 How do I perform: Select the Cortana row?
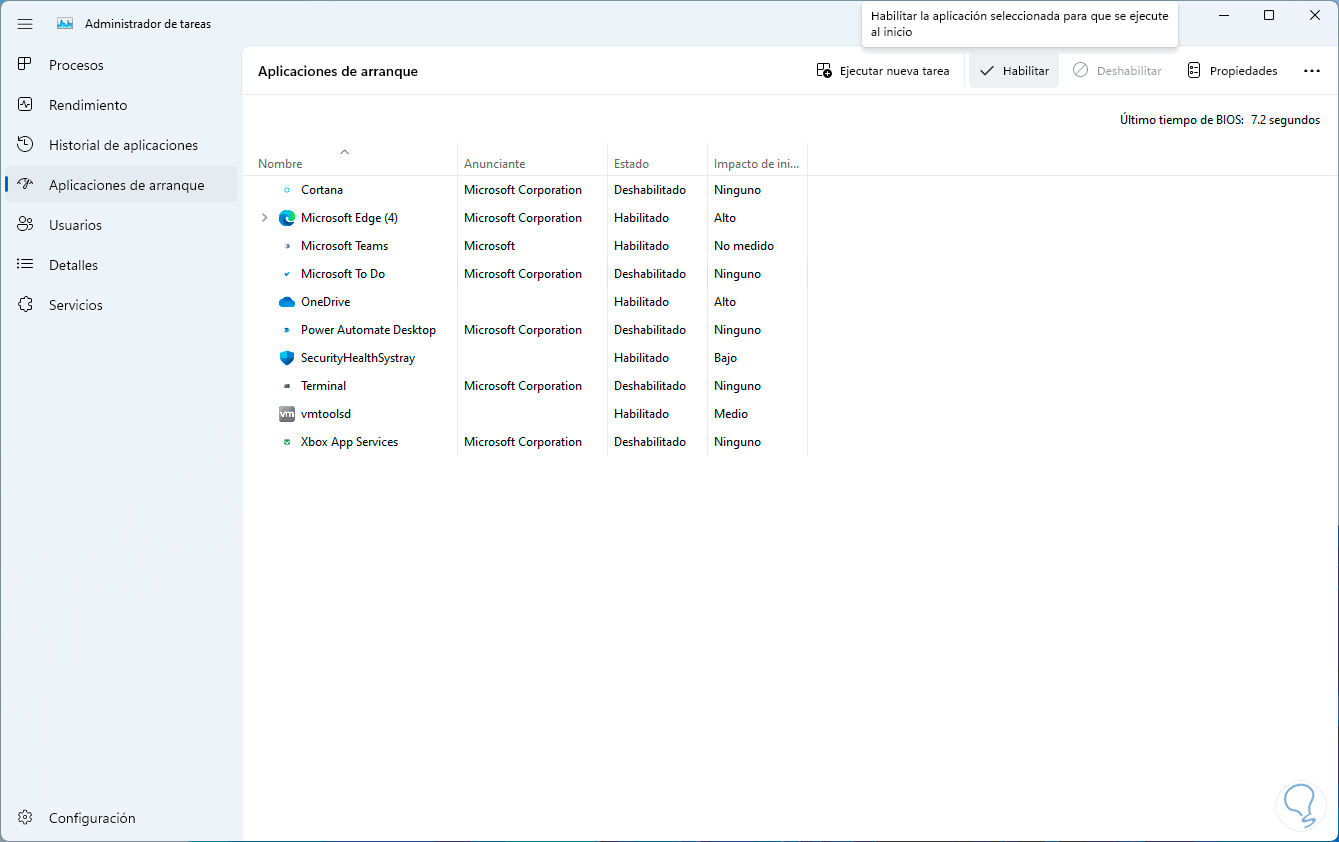(x=525, y=190)
